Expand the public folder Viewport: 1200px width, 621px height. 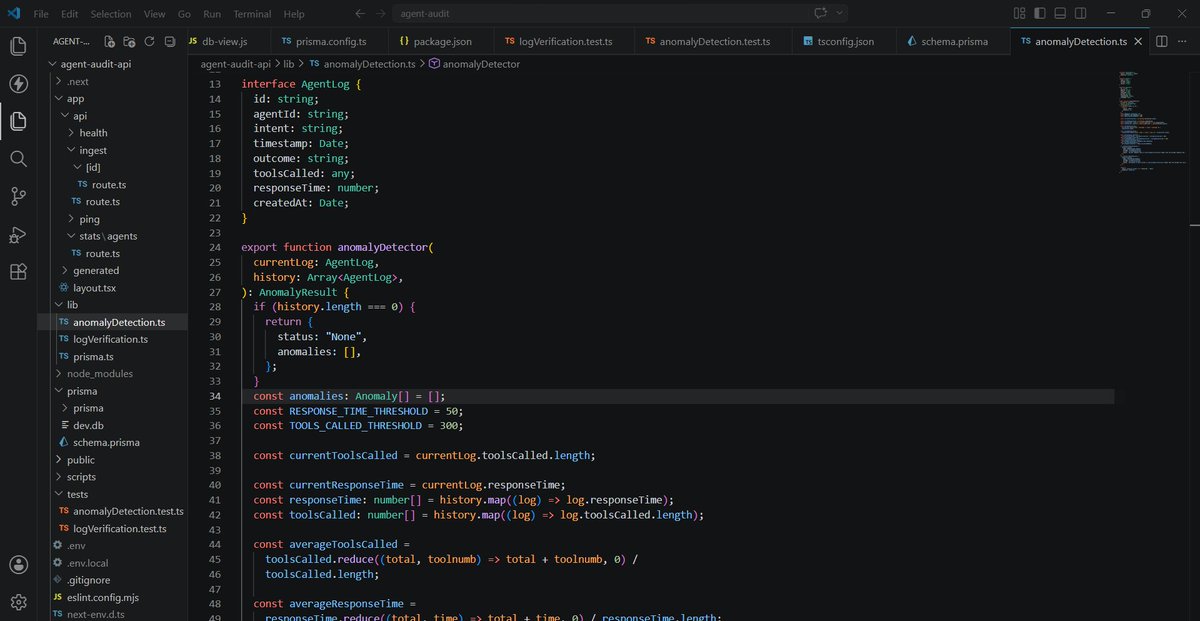point(110,460)
